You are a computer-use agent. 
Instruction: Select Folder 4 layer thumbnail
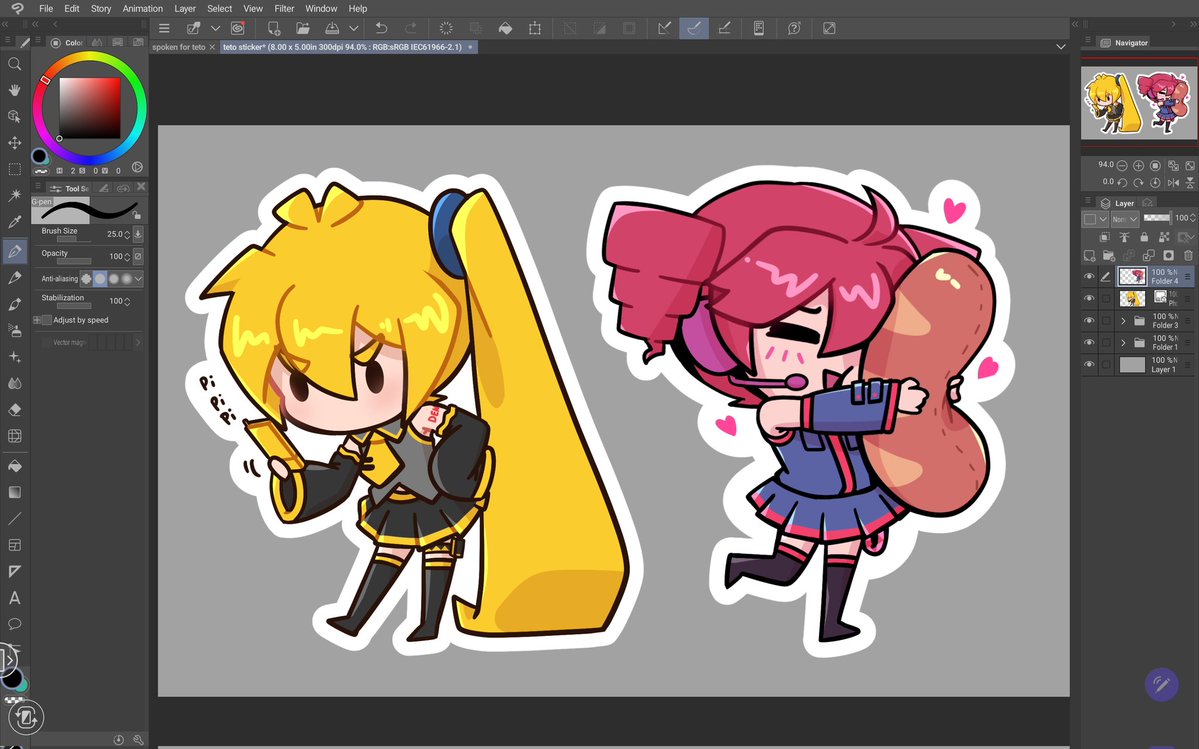[x=1132, y=276]
